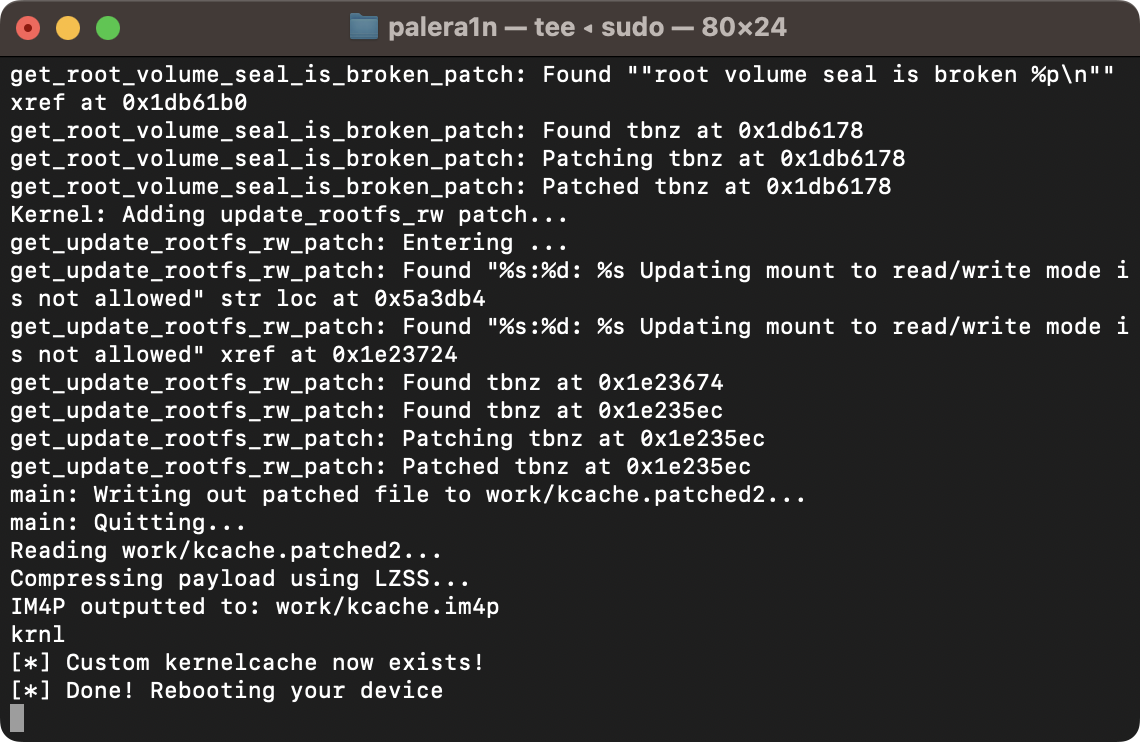Click the folder proxy icon in title bar
Screen dimensions: 1140x742
click(363, 27)
